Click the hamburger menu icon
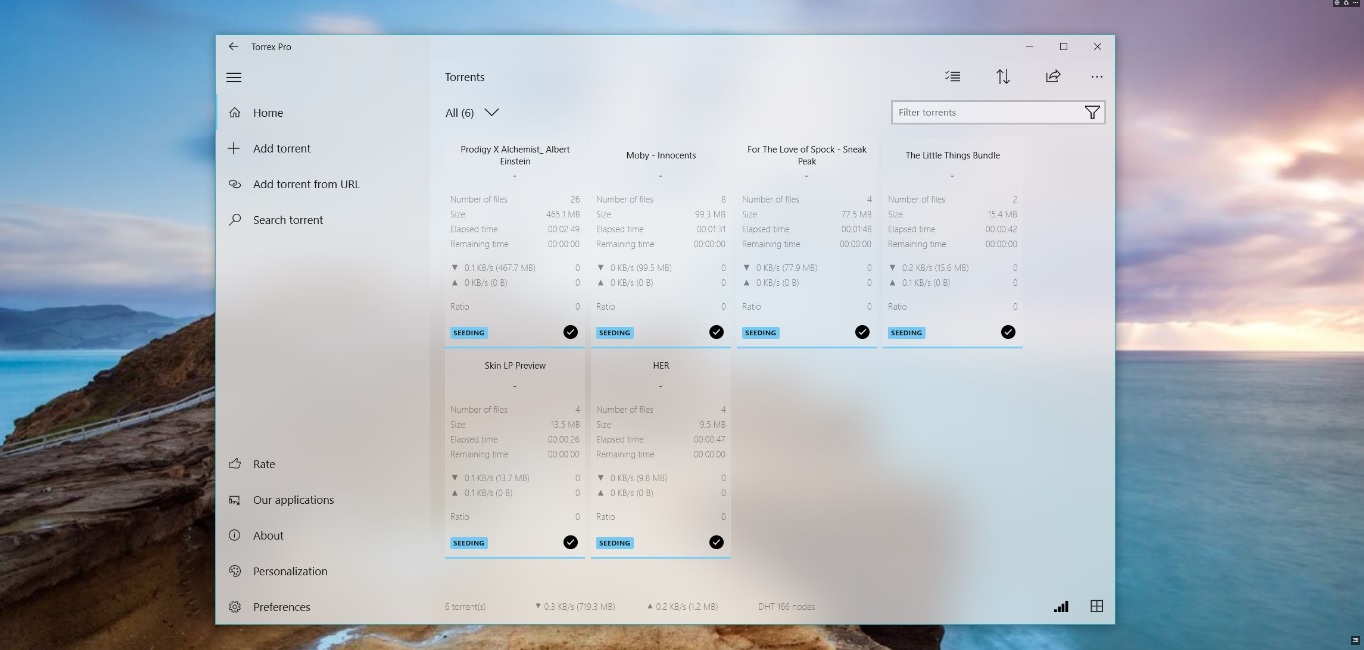Screen dimensions: 1364x650 [234, 77]
